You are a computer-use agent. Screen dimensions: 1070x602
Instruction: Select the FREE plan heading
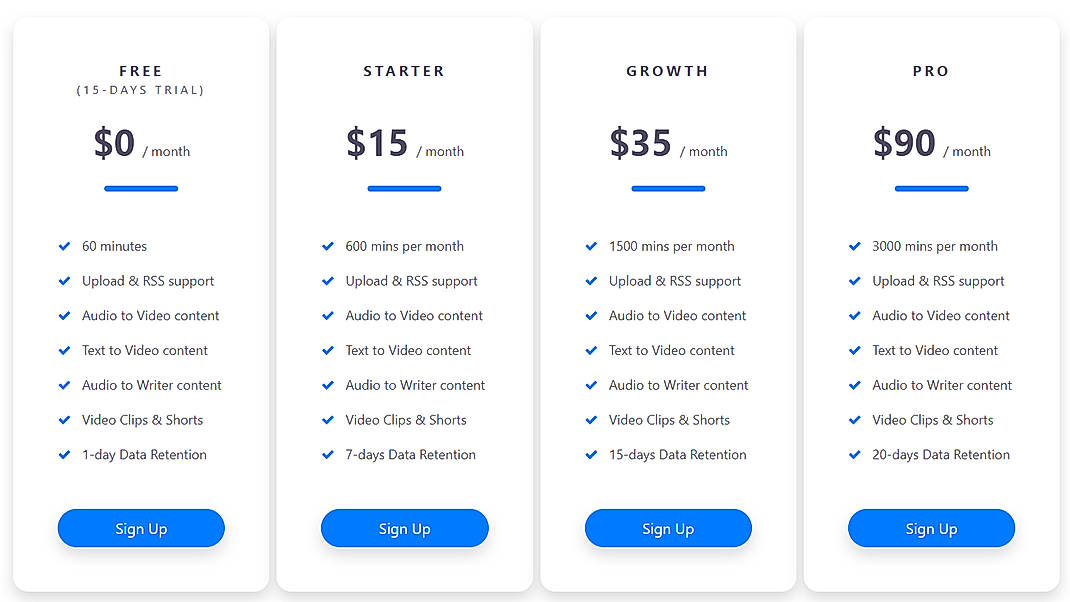140,70
